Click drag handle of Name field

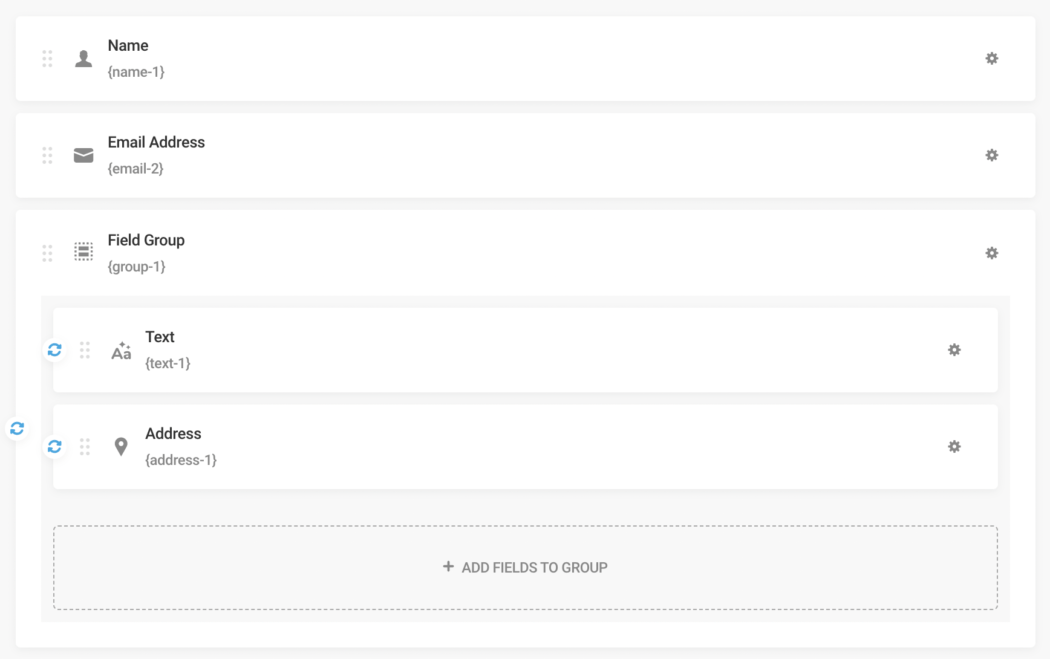[47, 59]
